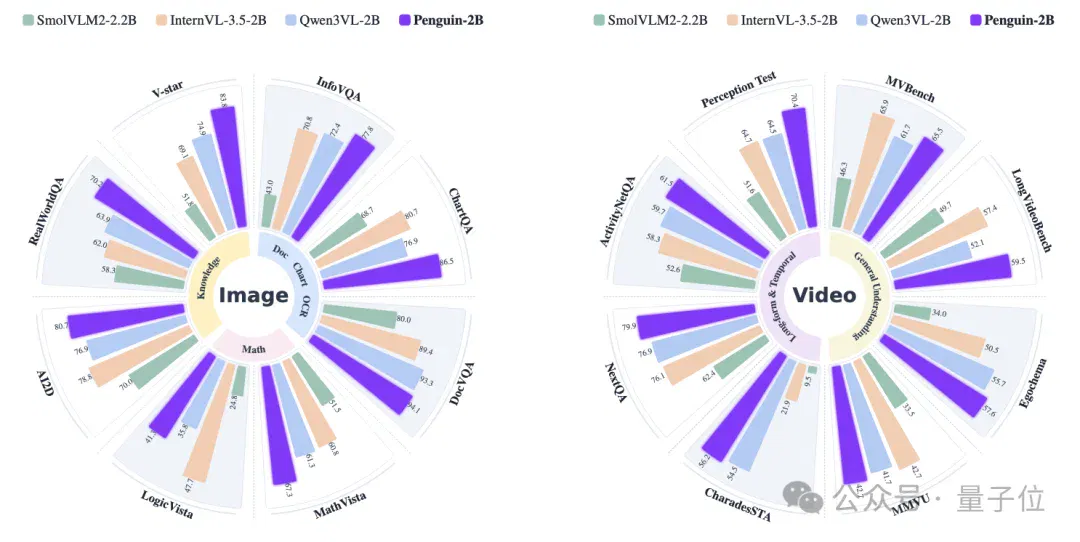Screen dimensions: 1080x542
Task: Click the purple 79.9 NextQA bar
Action: point(696,321)
